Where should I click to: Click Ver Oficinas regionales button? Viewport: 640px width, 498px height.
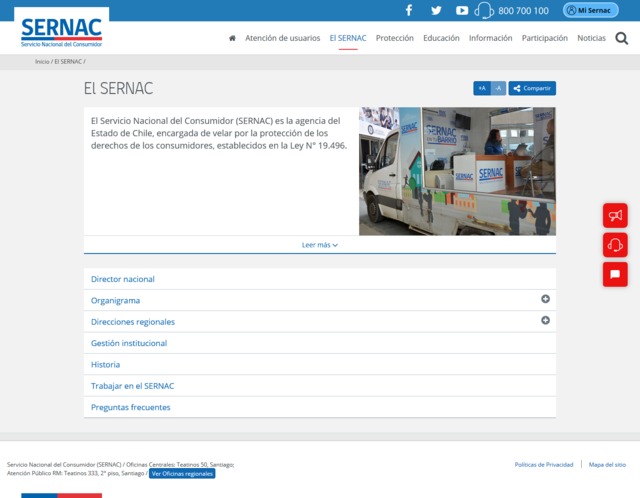coord(182,473)
